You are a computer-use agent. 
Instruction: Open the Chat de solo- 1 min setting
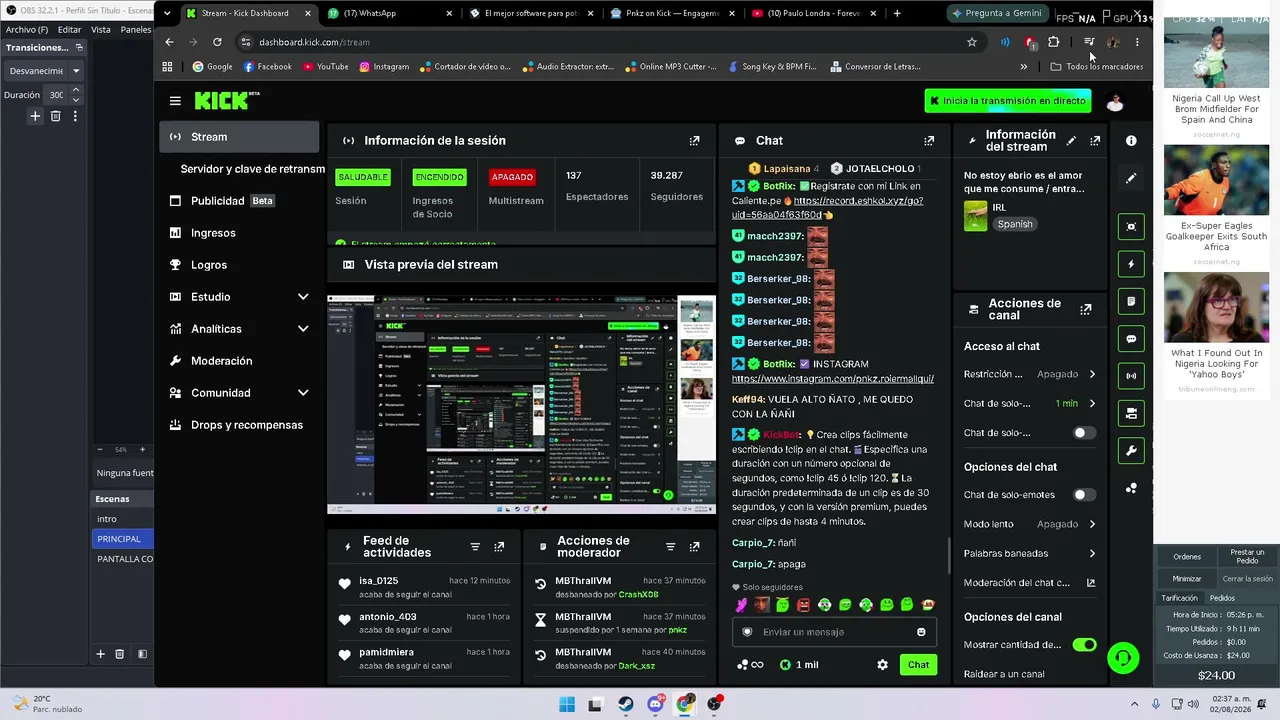coord(1030,404)
